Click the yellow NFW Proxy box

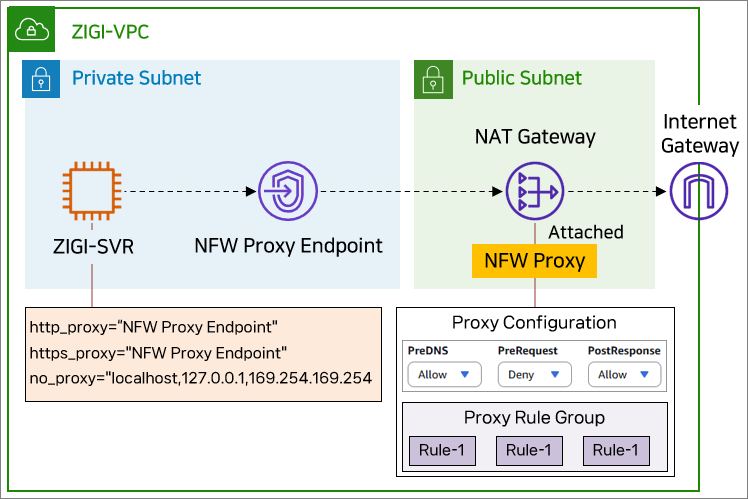[x=534, y=261]
